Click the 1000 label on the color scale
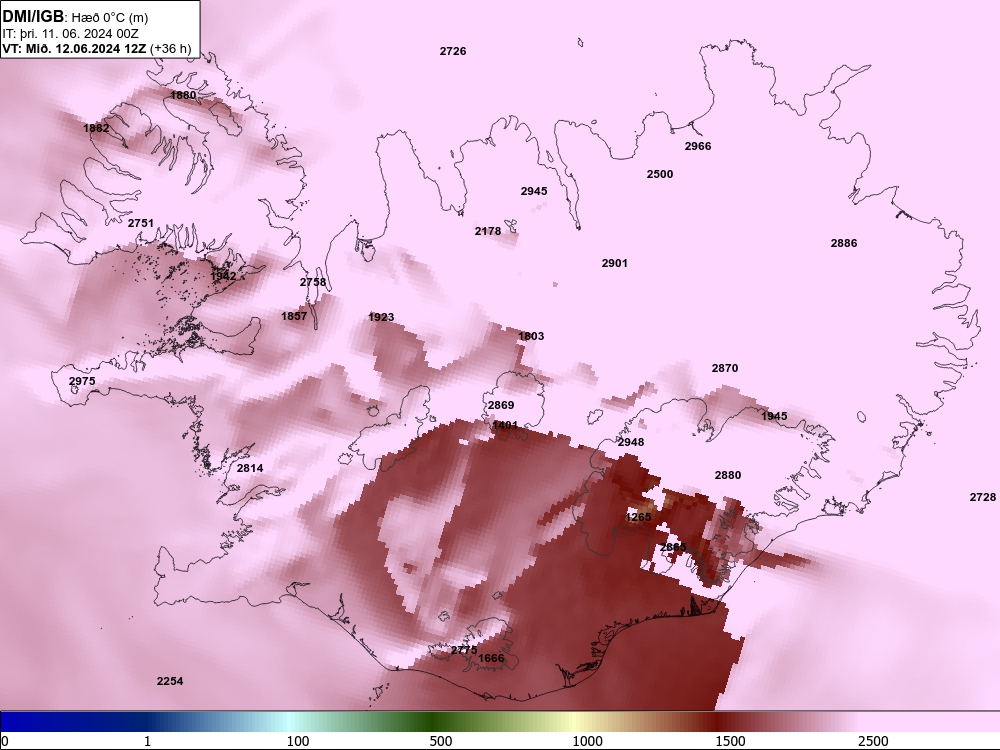1000x750 pixels. coord(587,741)
